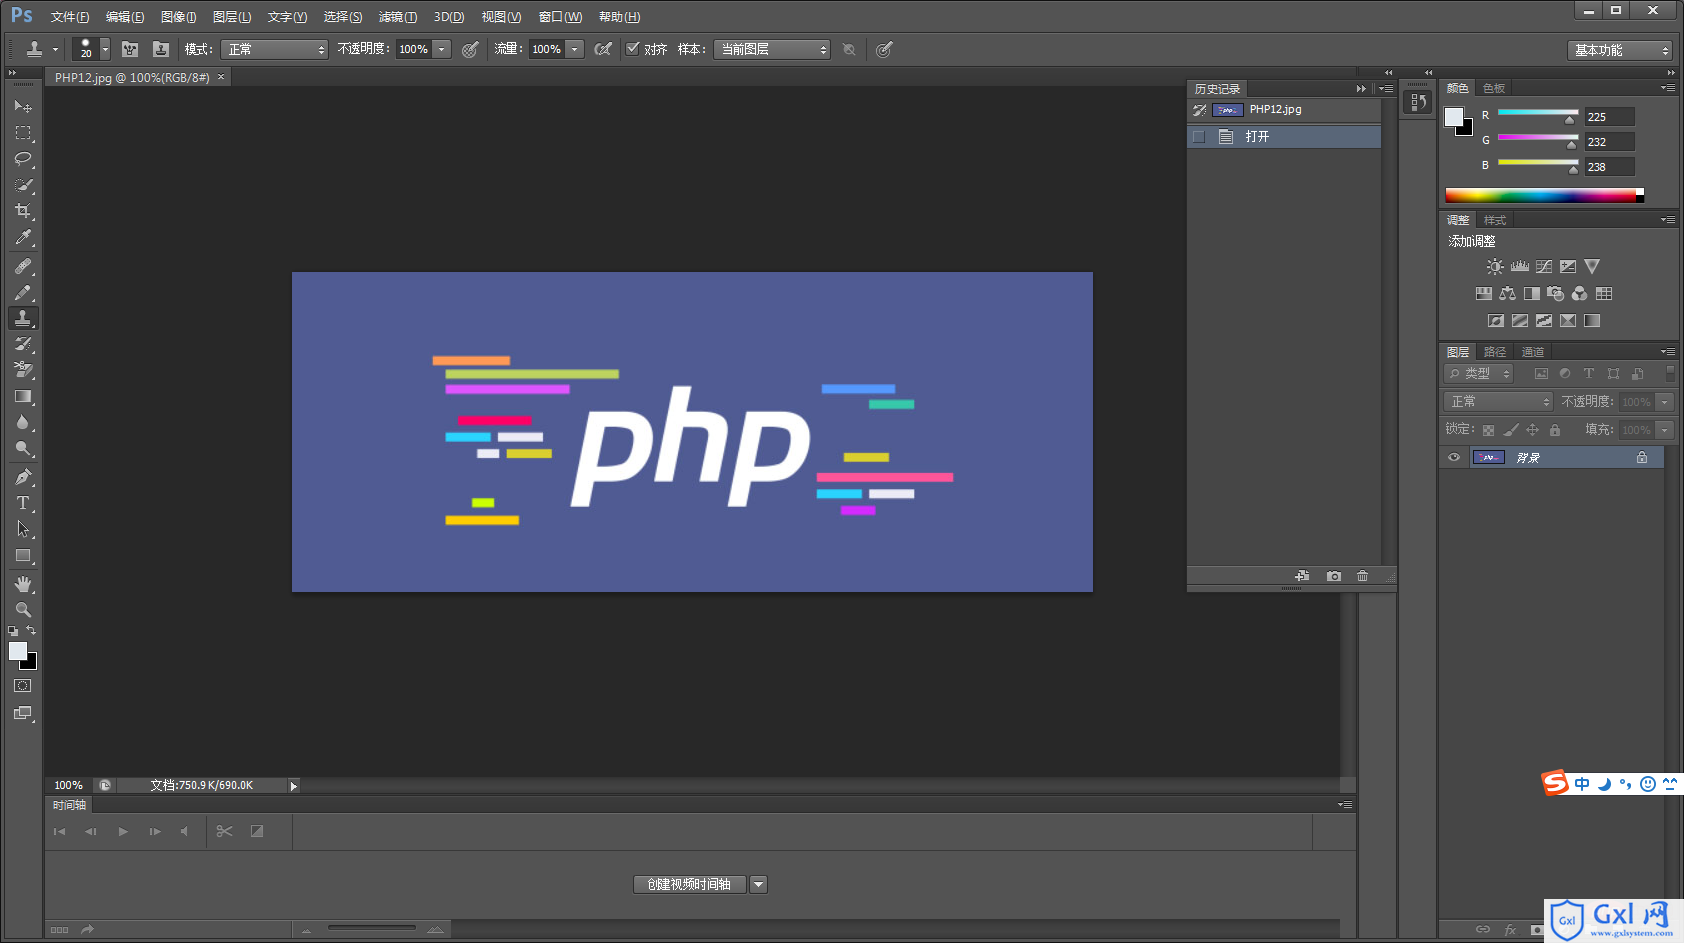Open the 样本 当前图层 dropdown
The height and width of the screenshot is (943, 1684).
point(772,49)
